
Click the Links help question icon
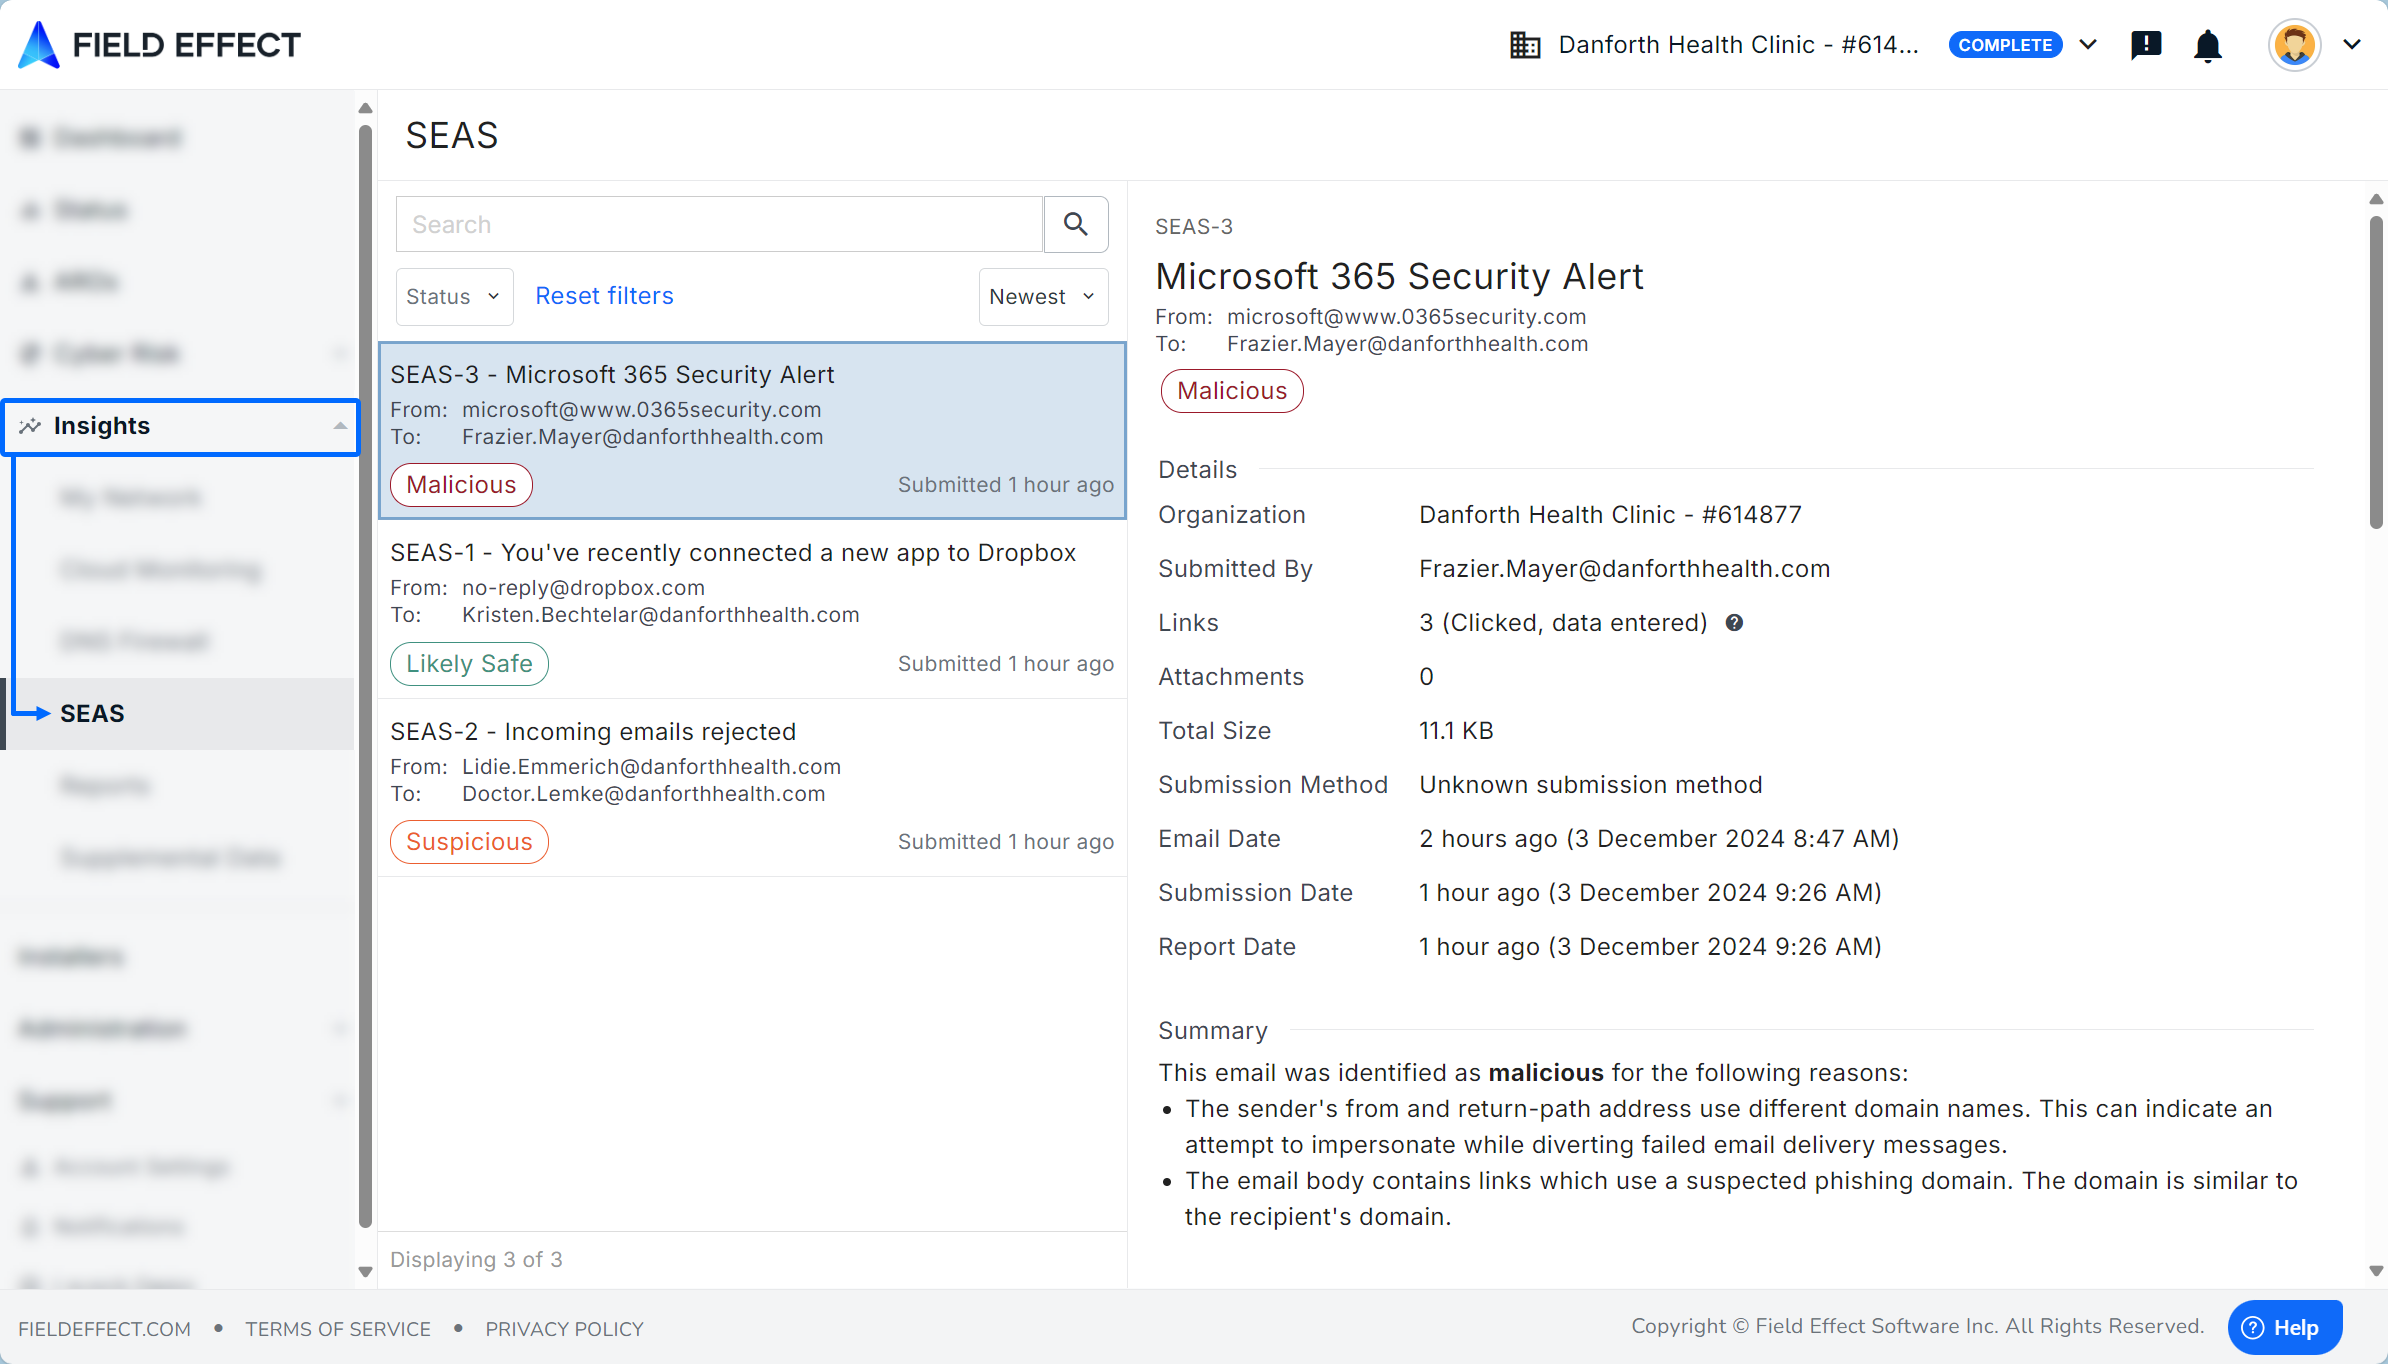coord(1734,623)
